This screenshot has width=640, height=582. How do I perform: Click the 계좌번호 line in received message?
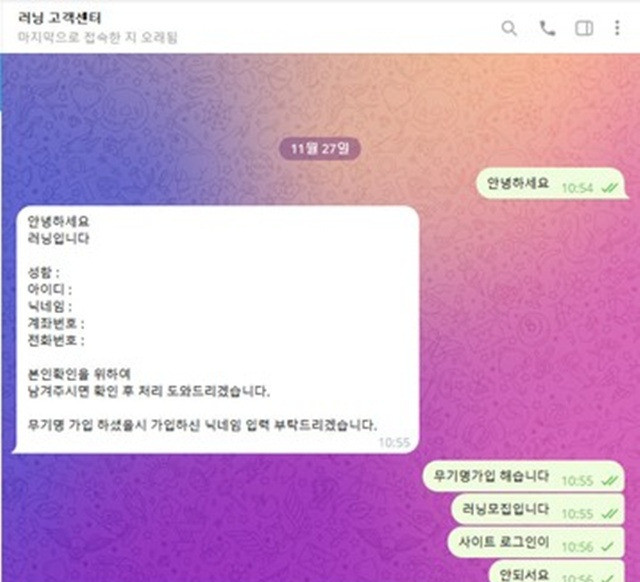coord(56,324)
